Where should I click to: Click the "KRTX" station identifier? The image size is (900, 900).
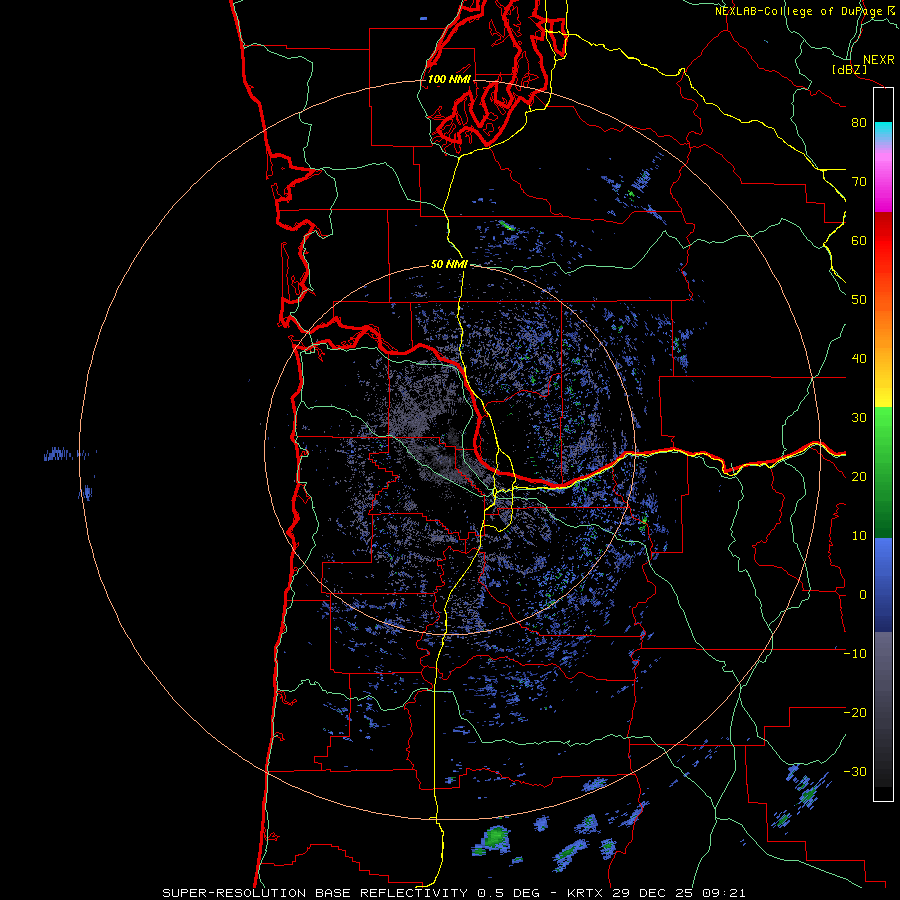(x=585, y=893)
